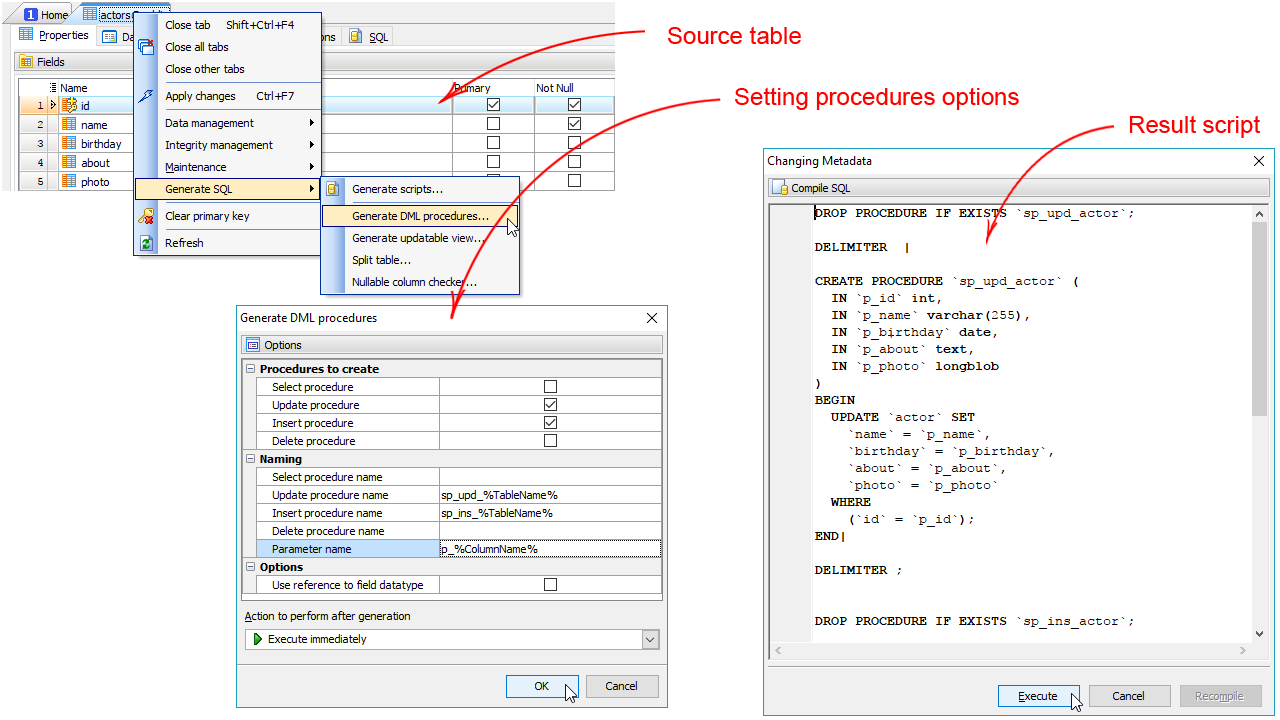Click the script editor vertical scrollbar
Image resolution: width=1280 pixels, height=720 pixels.
(1259, 320)
